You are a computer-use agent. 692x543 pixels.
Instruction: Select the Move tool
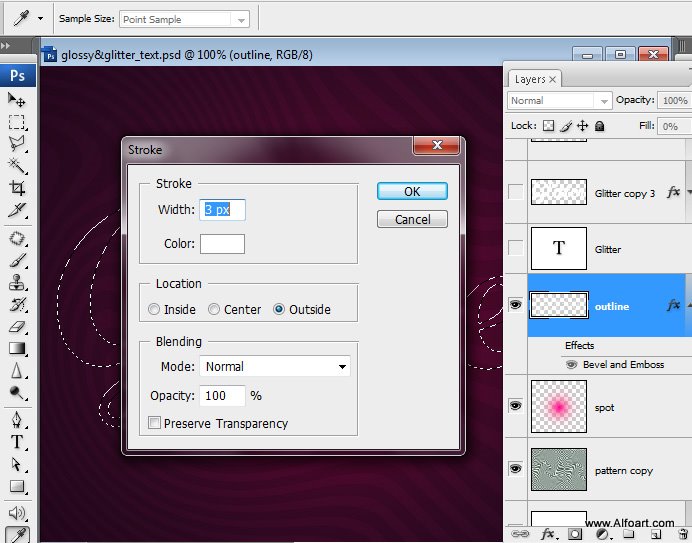click(17, 100)
